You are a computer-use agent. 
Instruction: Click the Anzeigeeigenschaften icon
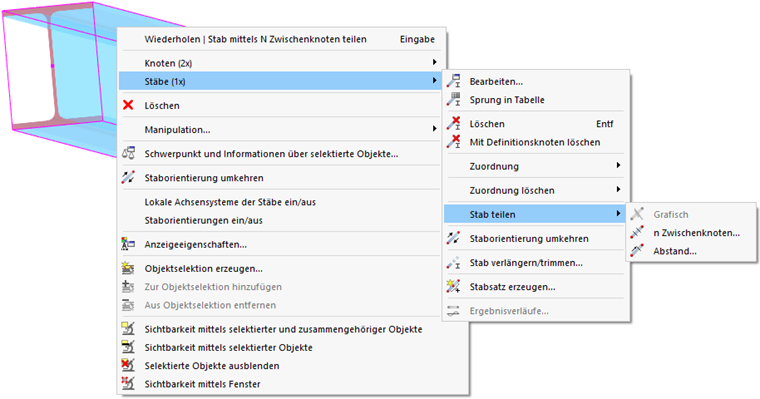128,244
